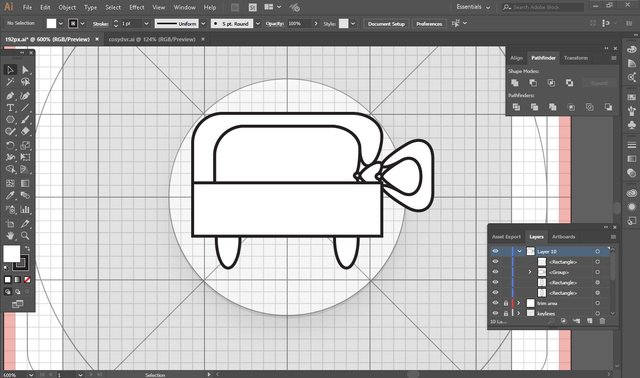Open the zoom level dropdown at 600%

tap(31, 375)
